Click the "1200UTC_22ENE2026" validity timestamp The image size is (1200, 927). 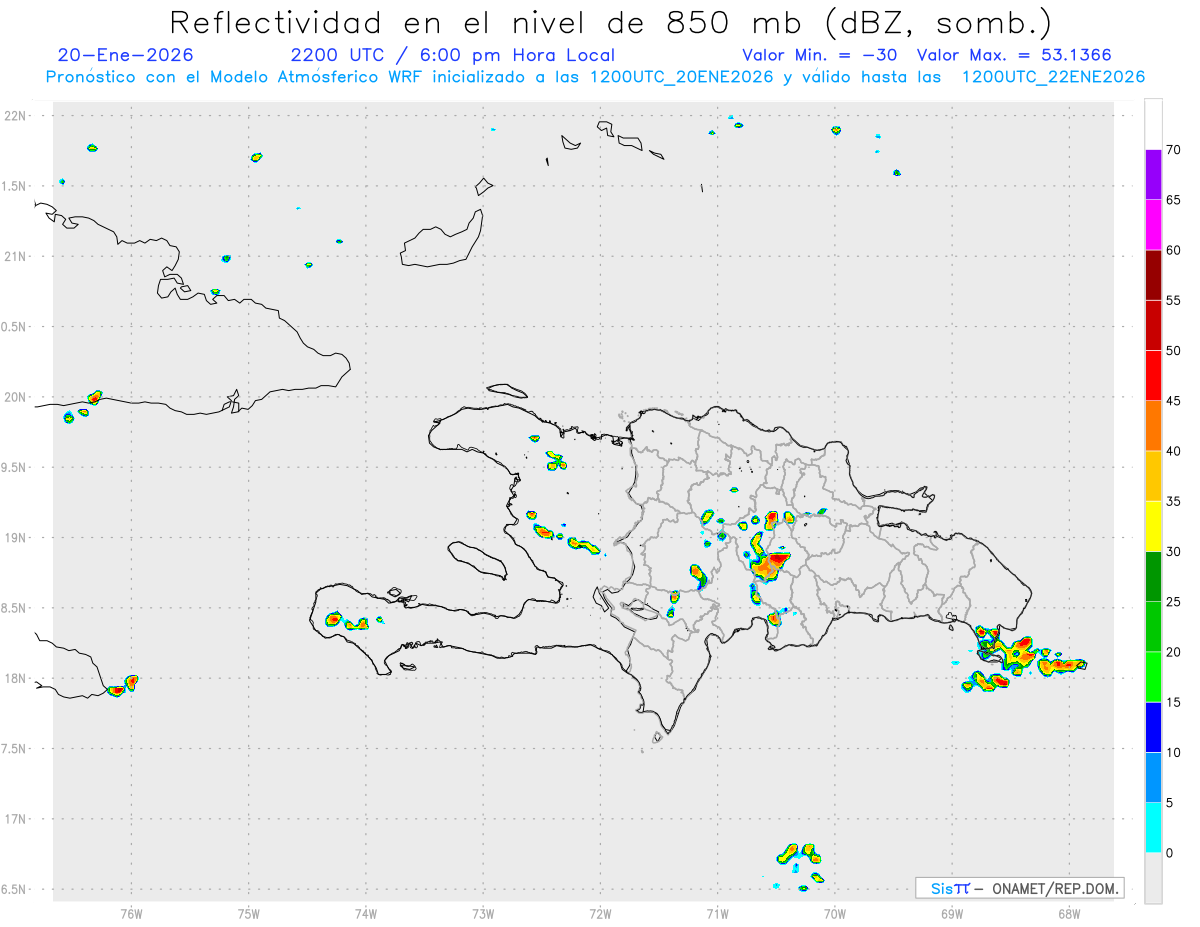coord(1053,77)
